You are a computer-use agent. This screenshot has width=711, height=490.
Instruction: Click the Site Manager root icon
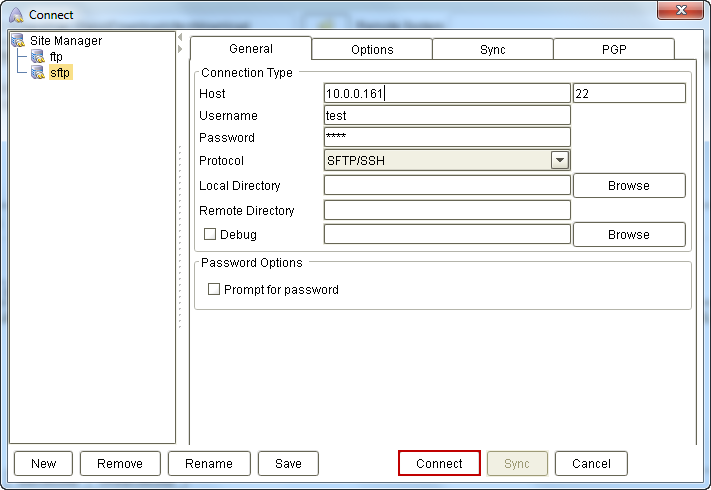tap(19, 41)
